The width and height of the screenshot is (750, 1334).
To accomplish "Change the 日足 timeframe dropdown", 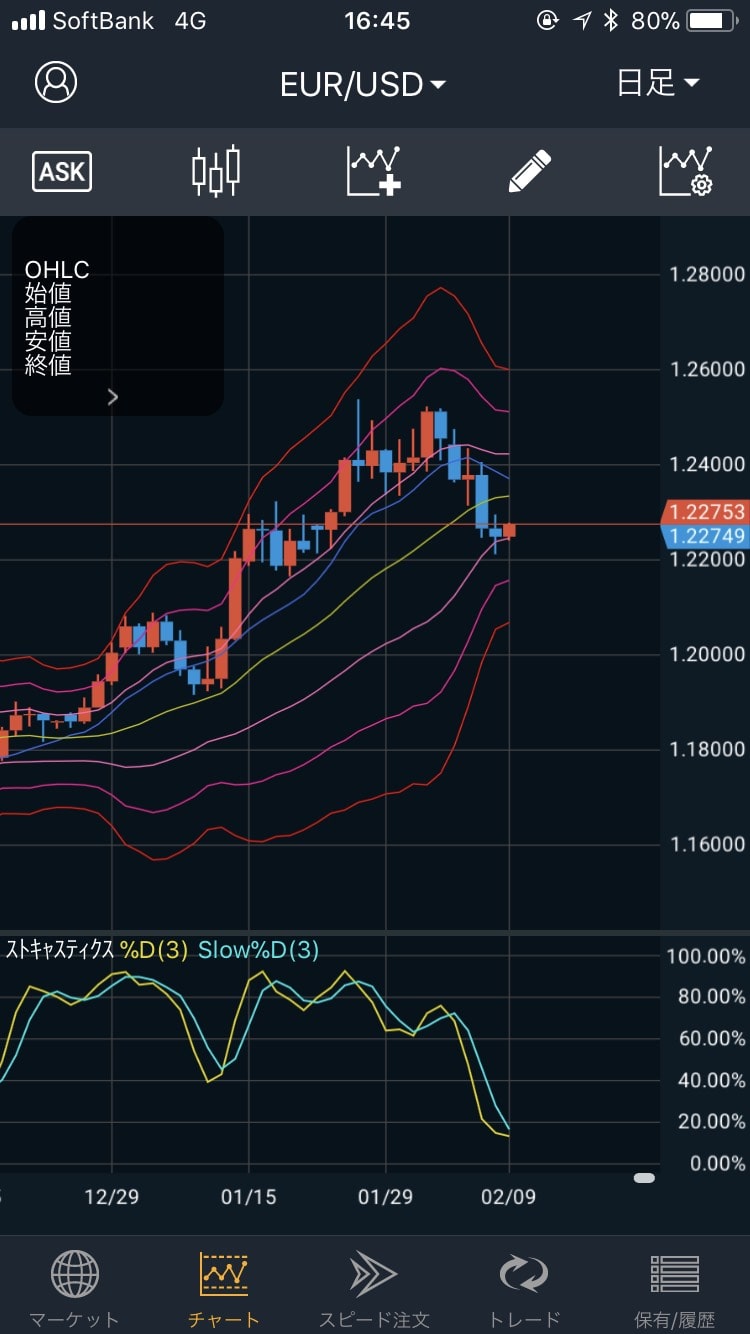I will 658,83.
